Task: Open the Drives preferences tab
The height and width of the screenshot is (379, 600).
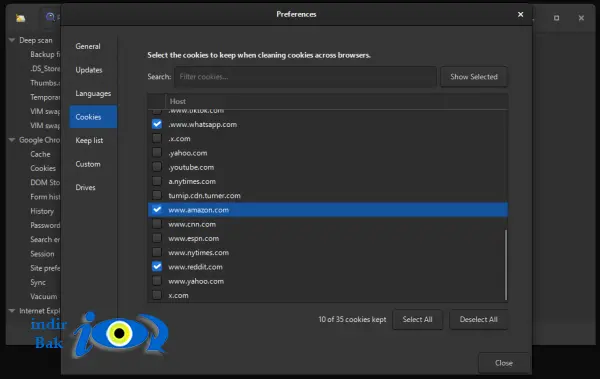Action: pos(85,188)
